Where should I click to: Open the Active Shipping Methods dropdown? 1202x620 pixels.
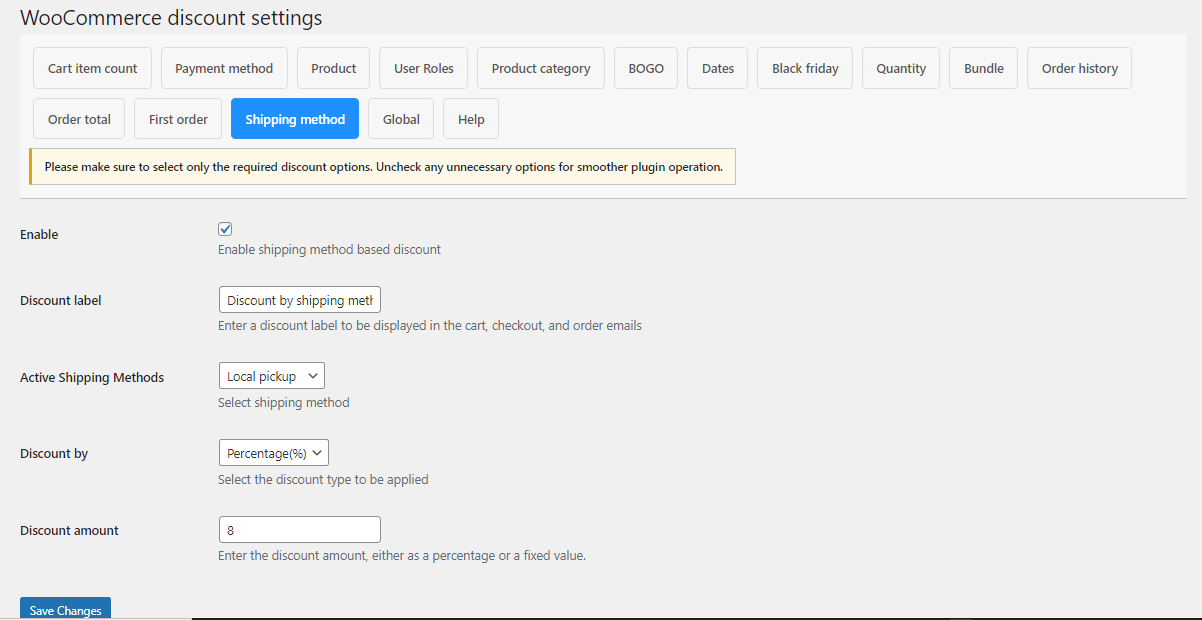(x=271, y=375)
